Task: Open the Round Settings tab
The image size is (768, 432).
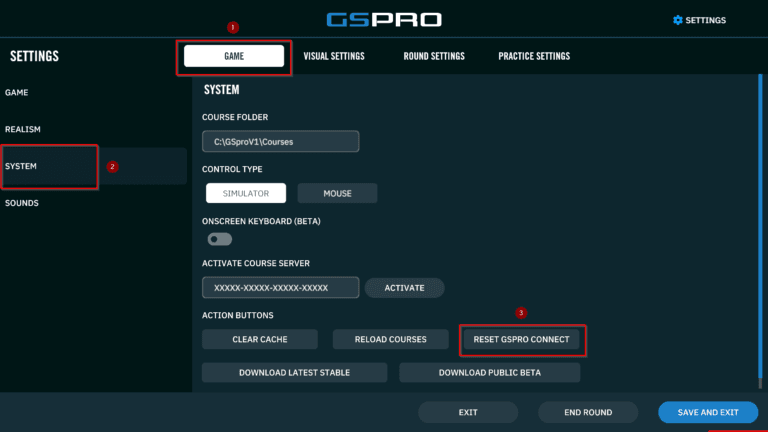Action: [433, 56]
